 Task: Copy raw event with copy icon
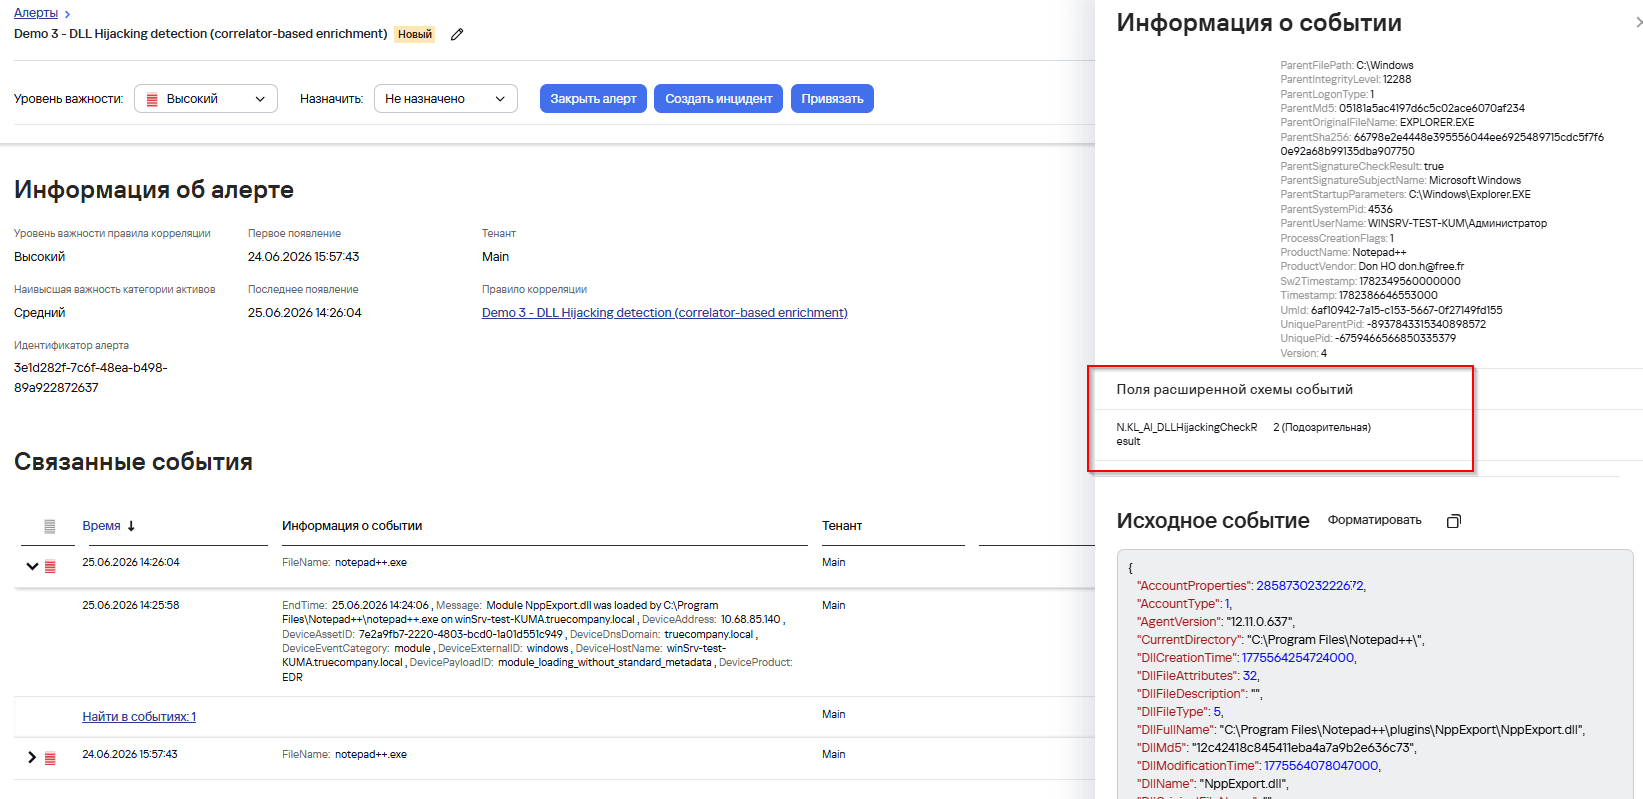coord(1454,521)
